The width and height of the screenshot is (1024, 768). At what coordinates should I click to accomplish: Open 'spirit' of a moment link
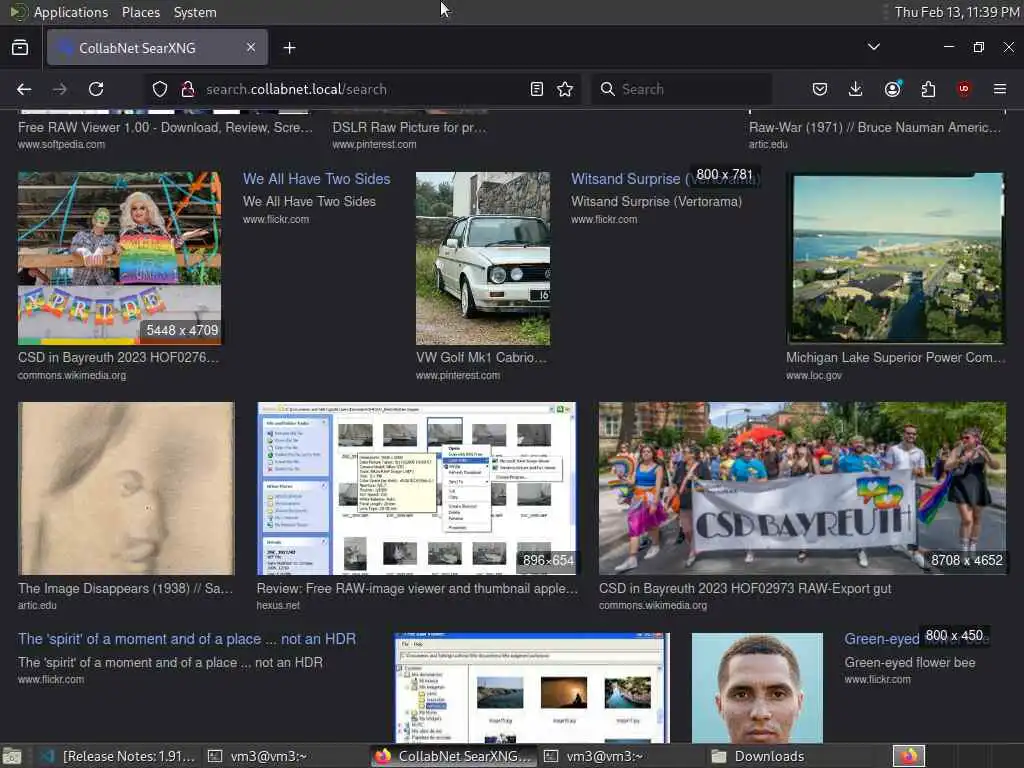point(187,639)
